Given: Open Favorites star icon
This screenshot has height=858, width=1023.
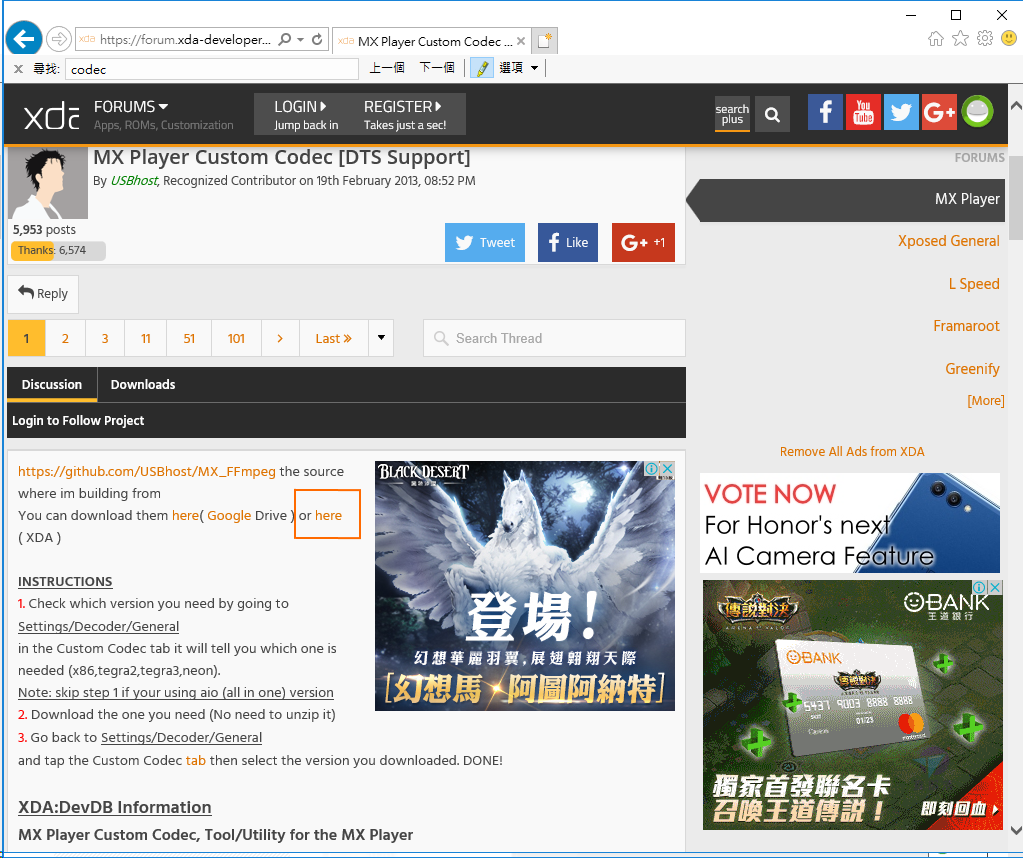Looking at the screenshot, I should (x=960, y=39).
